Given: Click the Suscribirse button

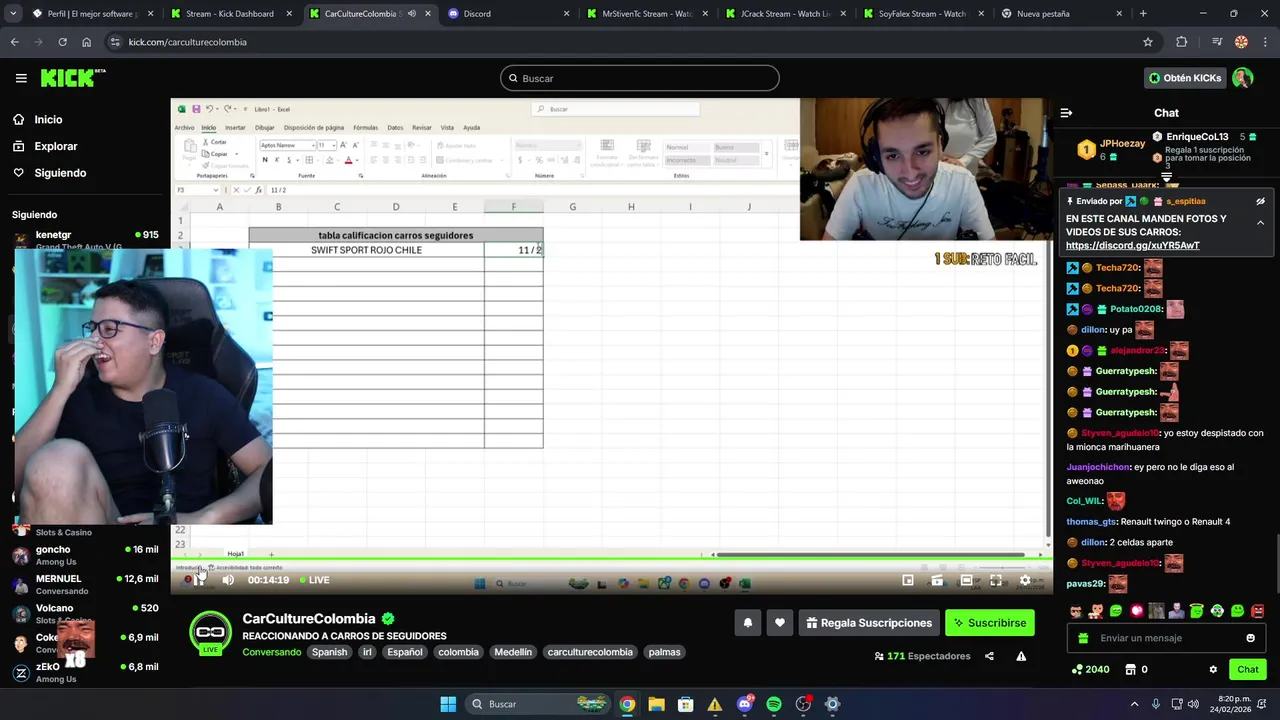Looking at the screenshot, I should tap(989, 623).
